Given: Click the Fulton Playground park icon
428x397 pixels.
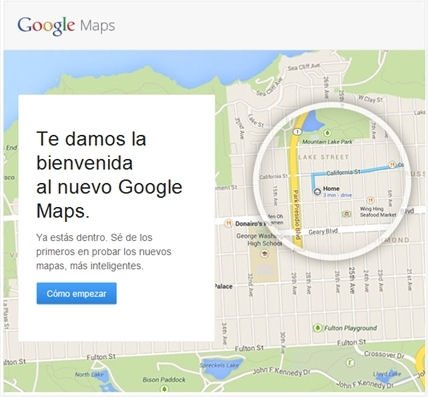Looking at the screenshot, I should point(317,328).
